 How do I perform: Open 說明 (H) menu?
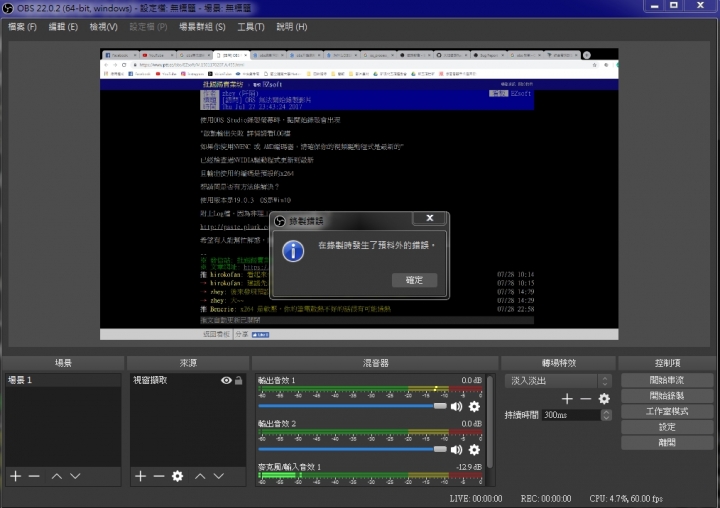pos(292,27)
